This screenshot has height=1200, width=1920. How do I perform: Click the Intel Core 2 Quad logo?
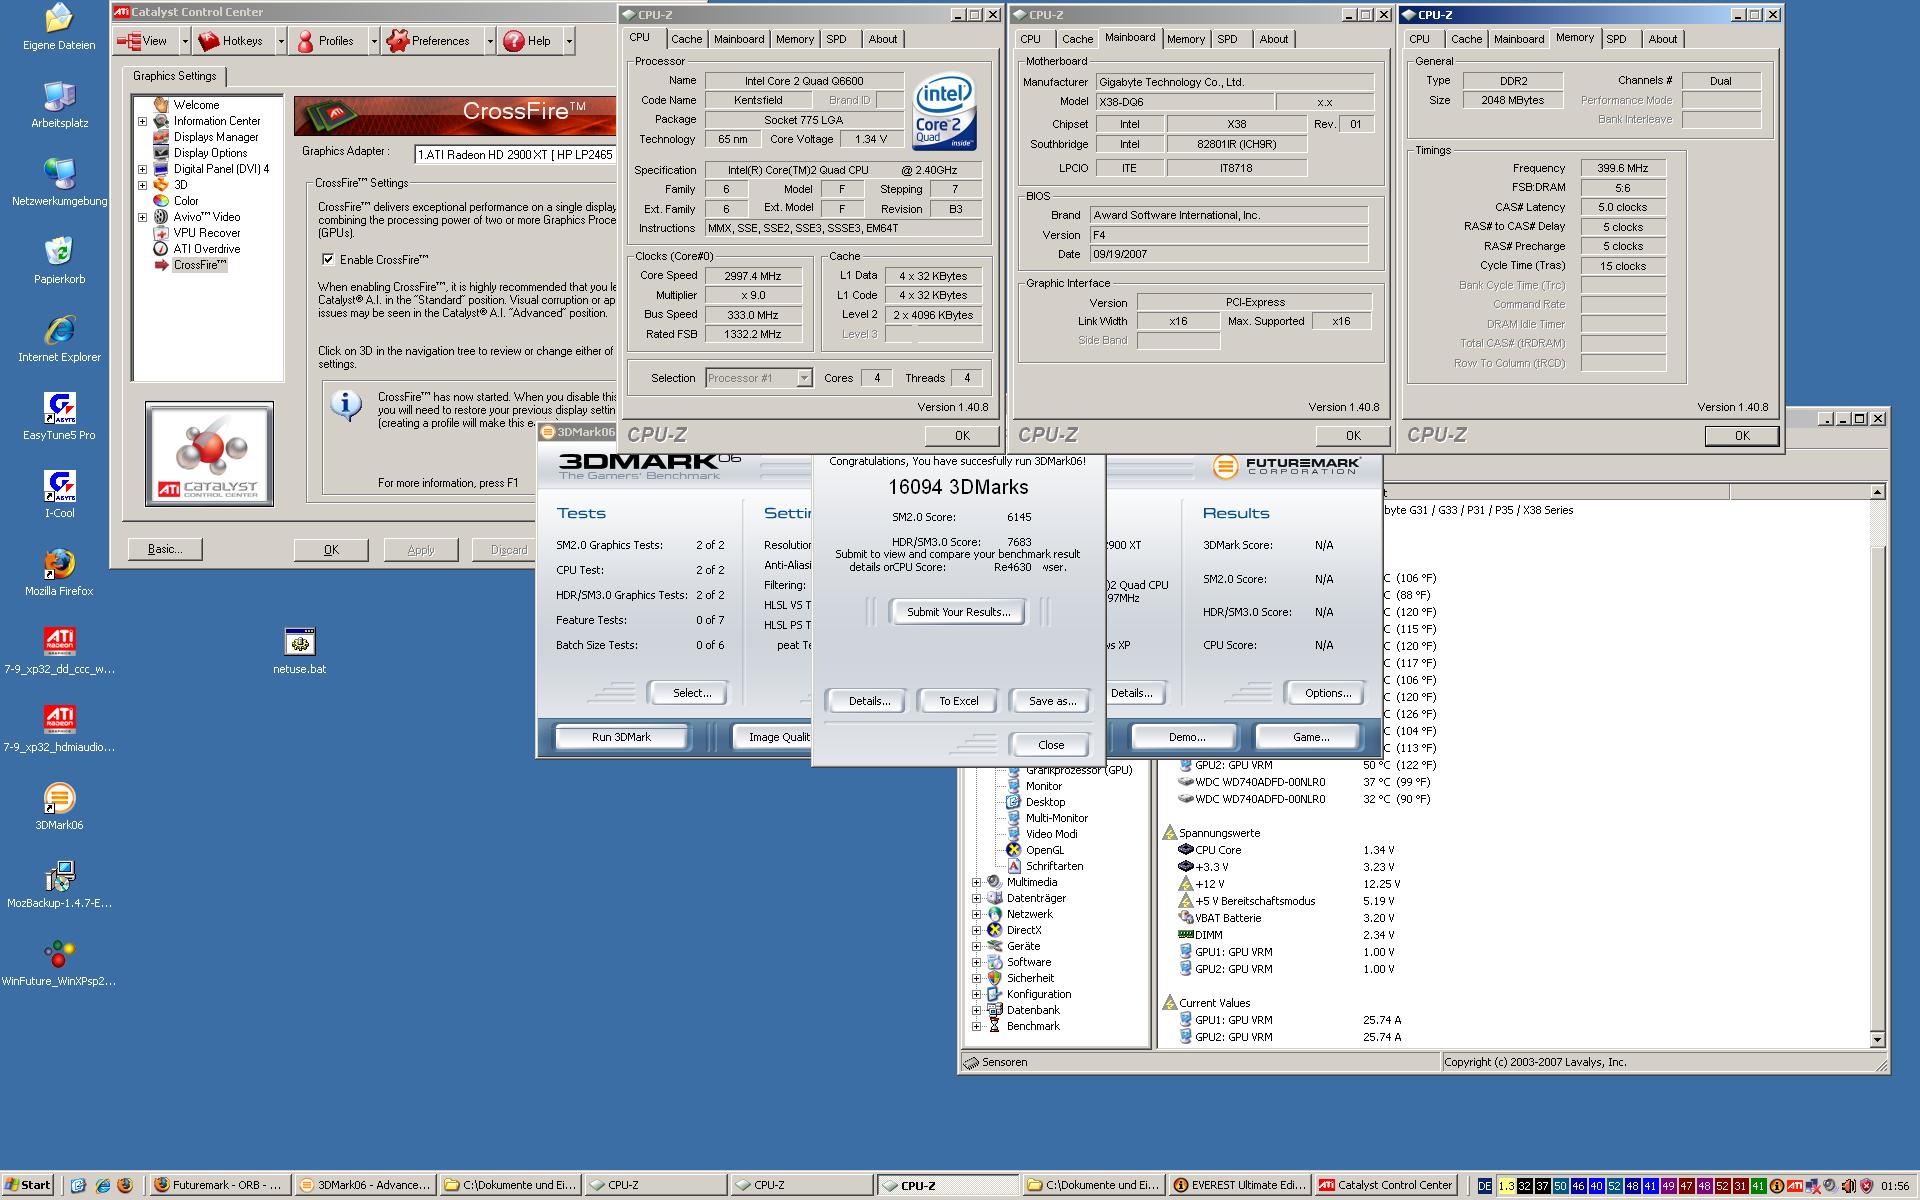click(x=945, y=111)
